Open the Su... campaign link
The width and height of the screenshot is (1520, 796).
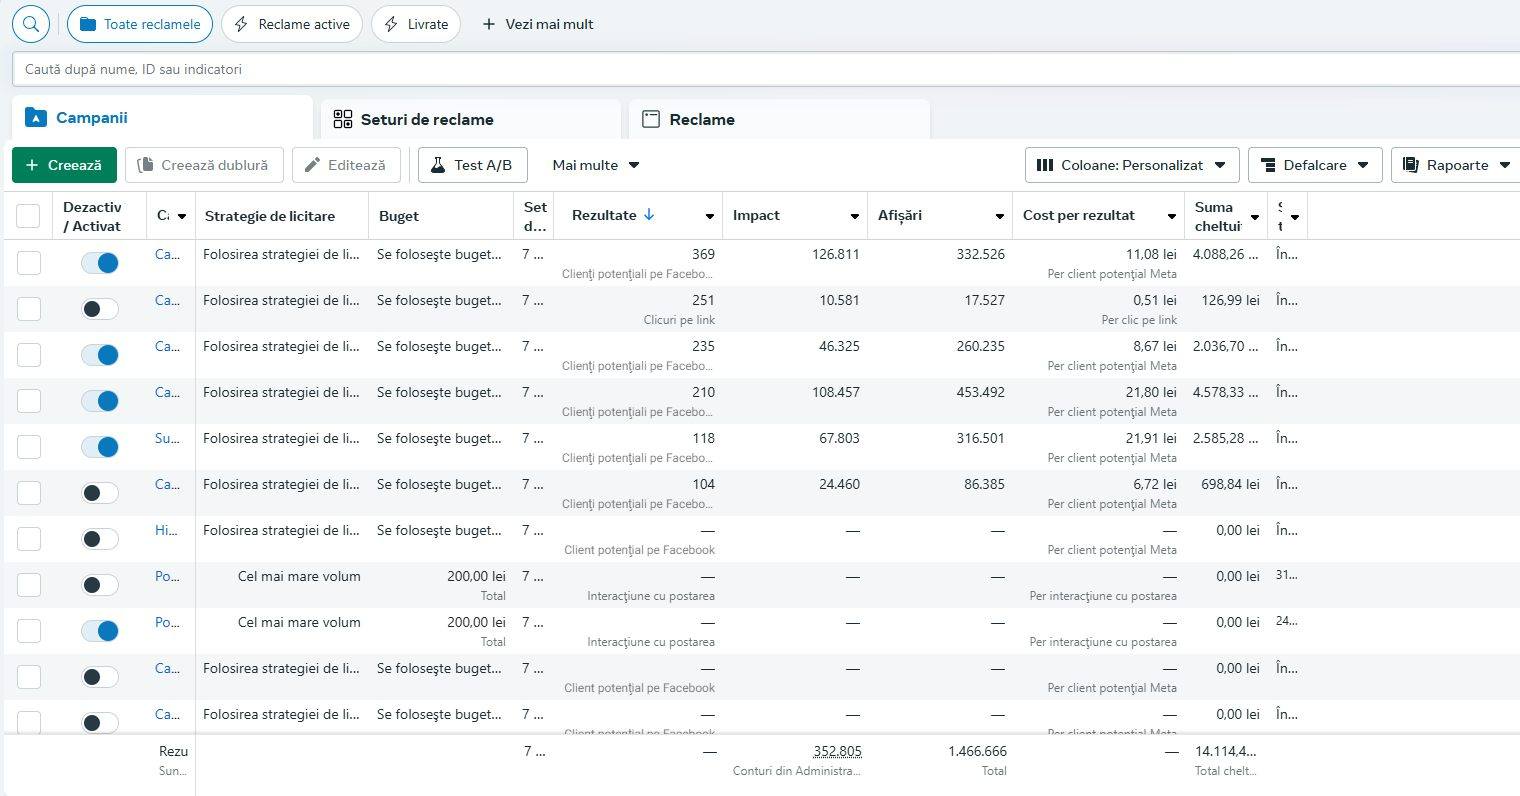tap(167, 438)
